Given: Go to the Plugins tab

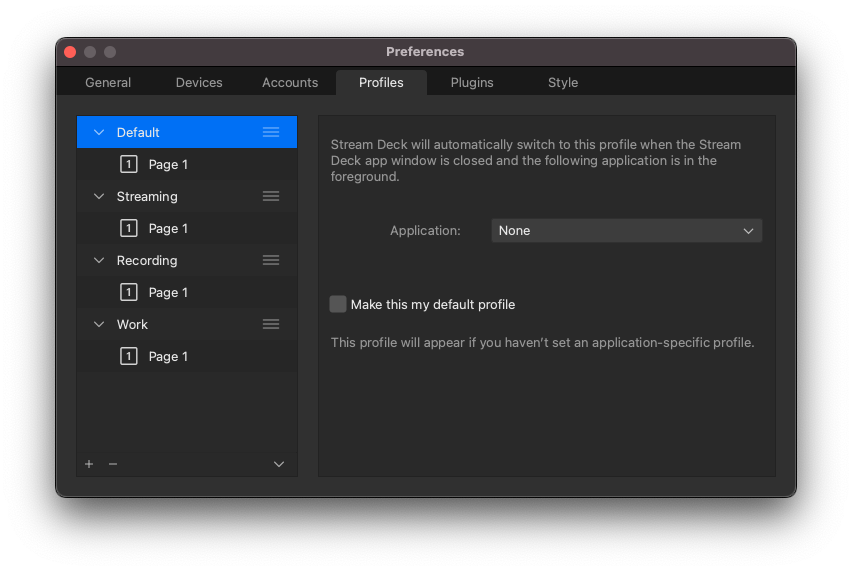Looking at the screenshot, I should click(x=472, y=83).
